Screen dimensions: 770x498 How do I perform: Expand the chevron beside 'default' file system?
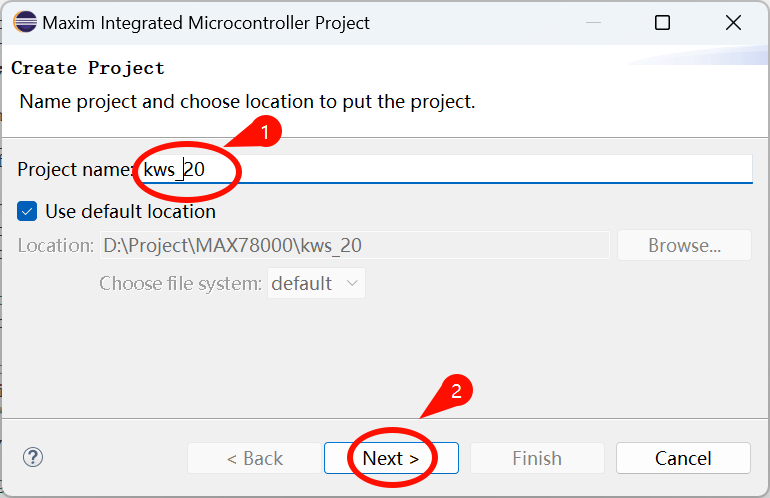point(352,283)
